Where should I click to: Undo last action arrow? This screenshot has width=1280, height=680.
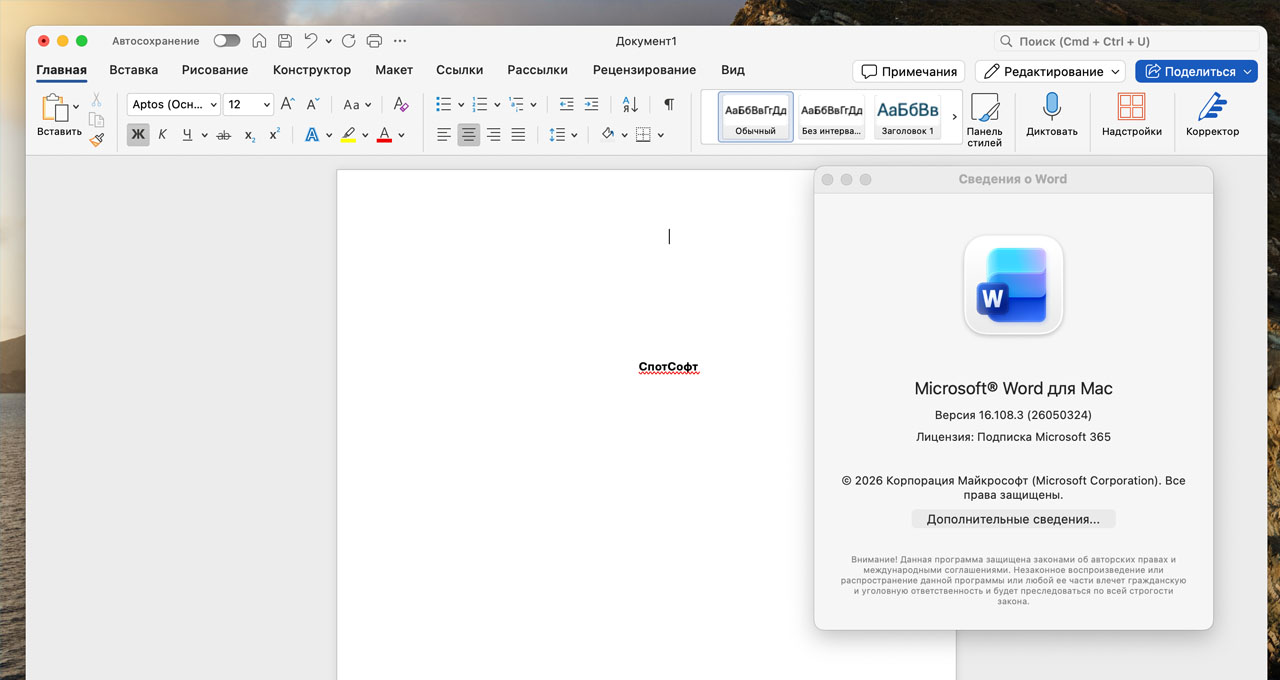pos(311,41)
